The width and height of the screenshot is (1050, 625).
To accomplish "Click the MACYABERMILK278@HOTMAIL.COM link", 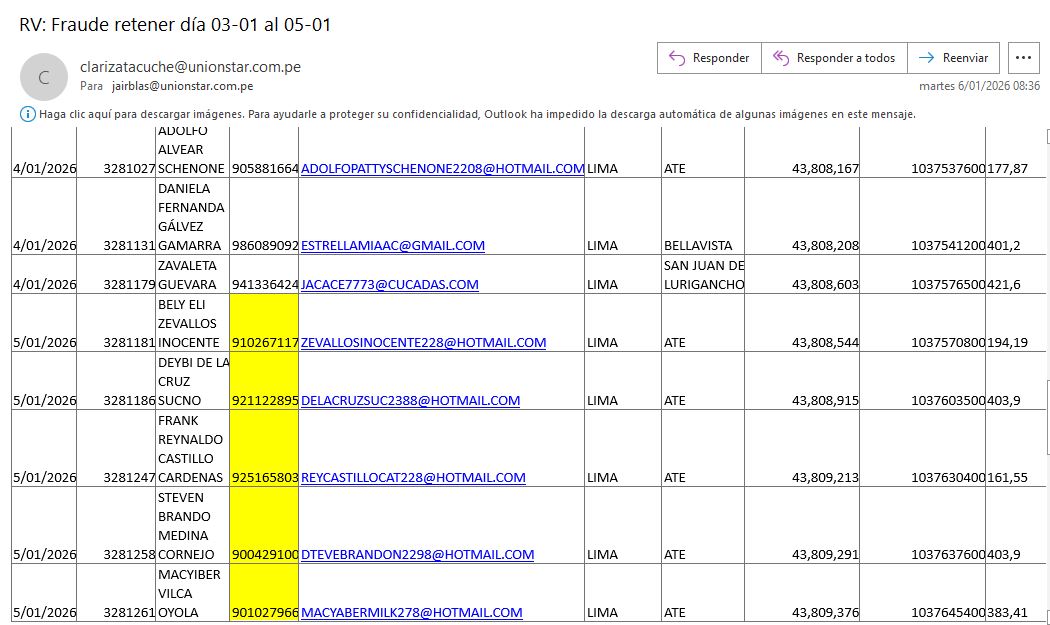I will tap(411, 612).
